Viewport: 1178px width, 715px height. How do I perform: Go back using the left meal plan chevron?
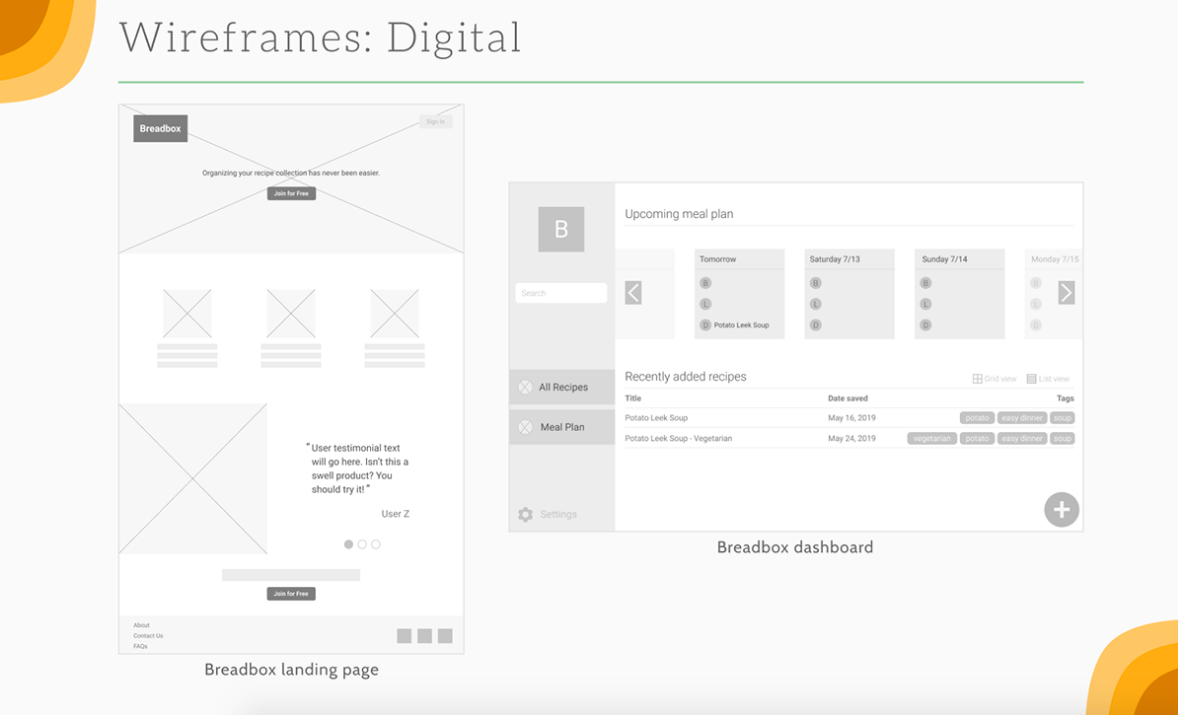coord(633,293)
